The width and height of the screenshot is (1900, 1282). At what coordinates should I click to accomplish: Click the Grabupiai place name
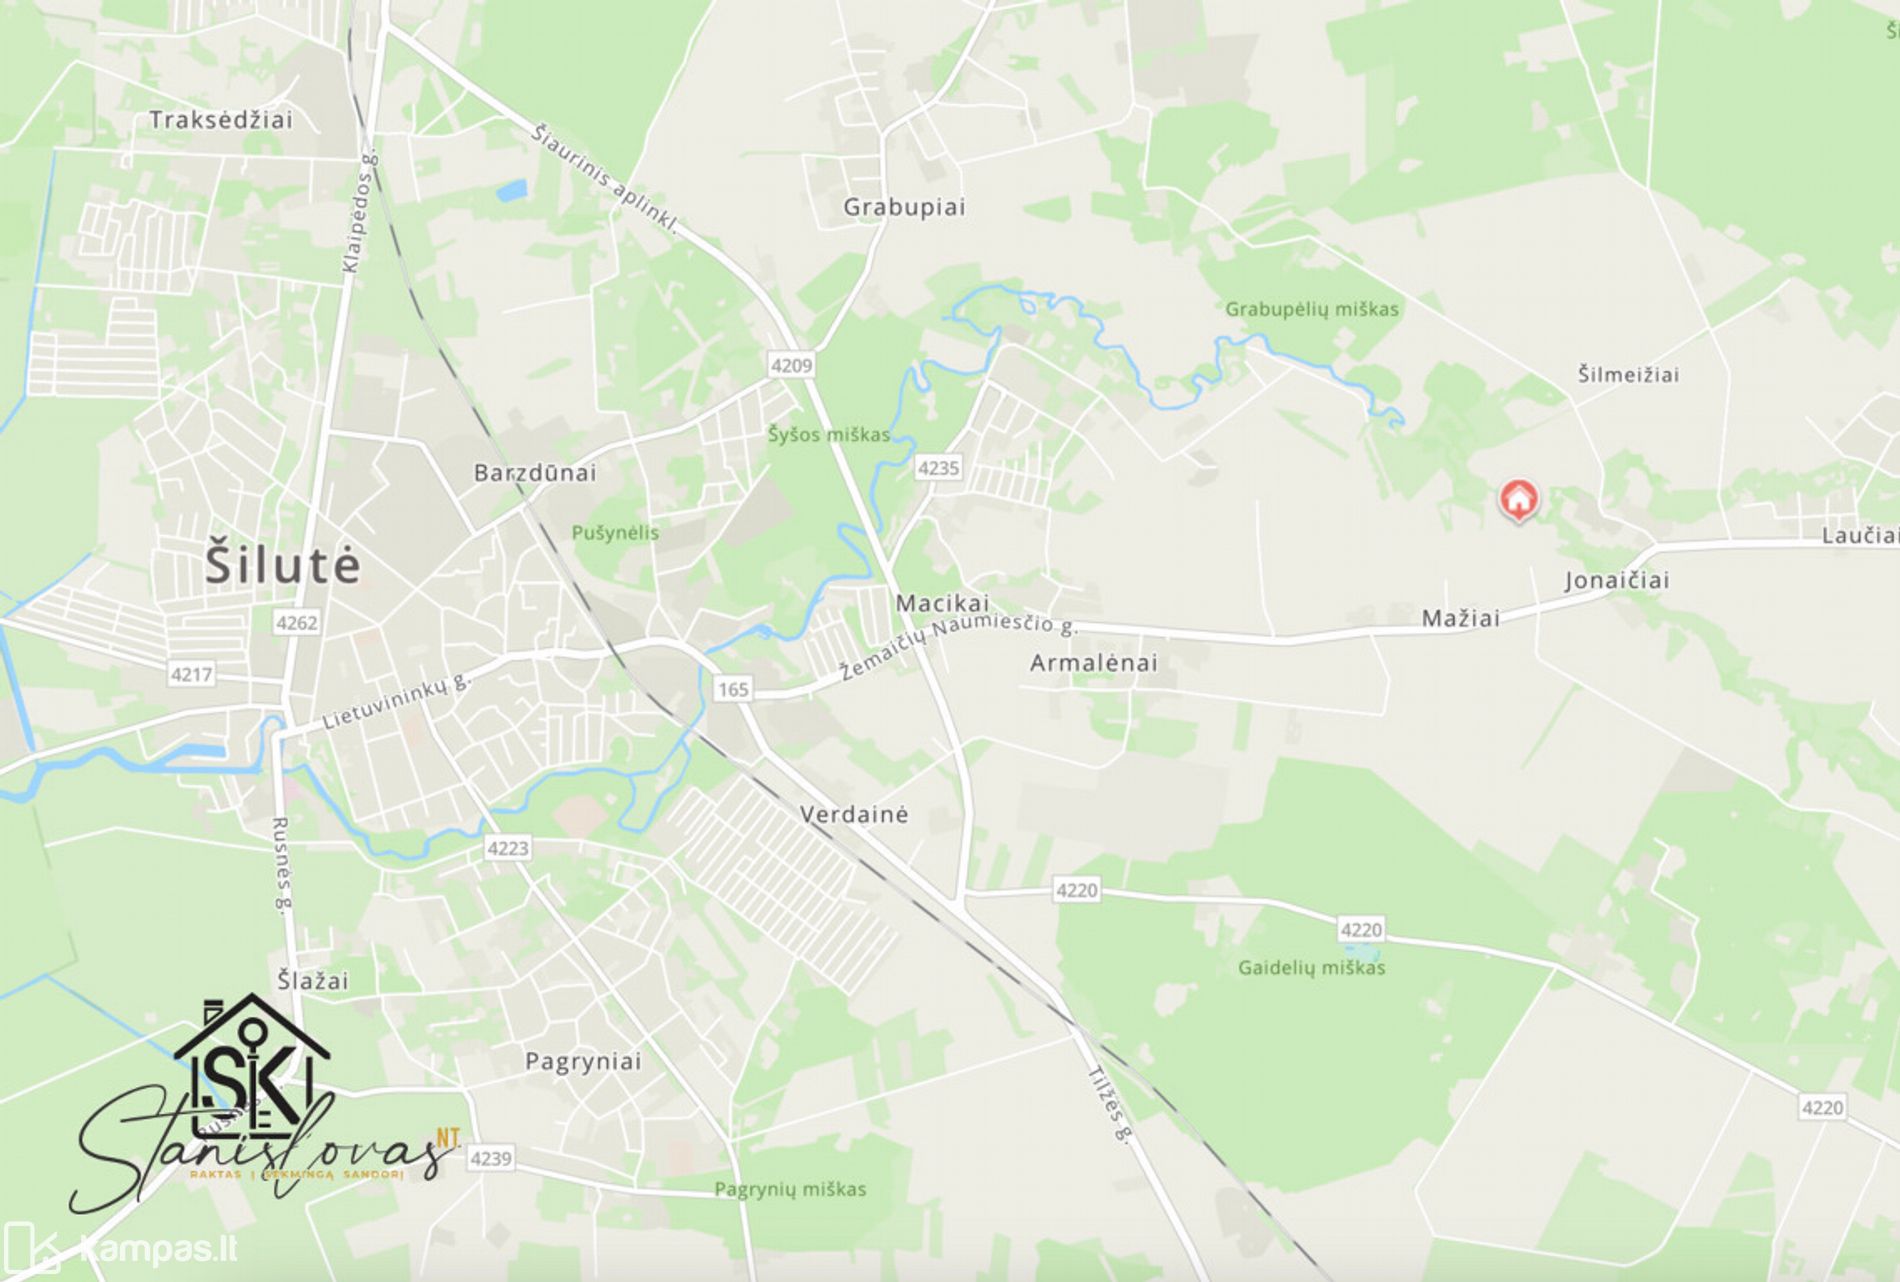click(x=904, y=207)
